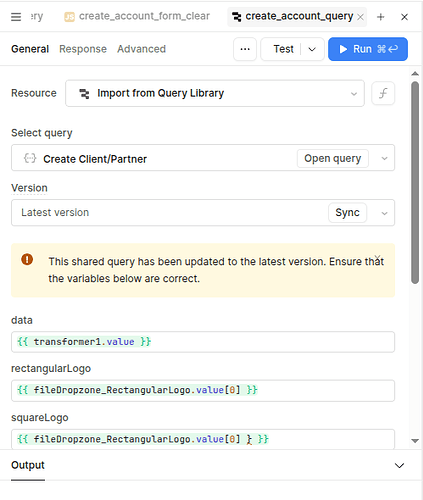Click the Run button
The height and width of the screenshot is (500, 423).
(x=368, y=49)
